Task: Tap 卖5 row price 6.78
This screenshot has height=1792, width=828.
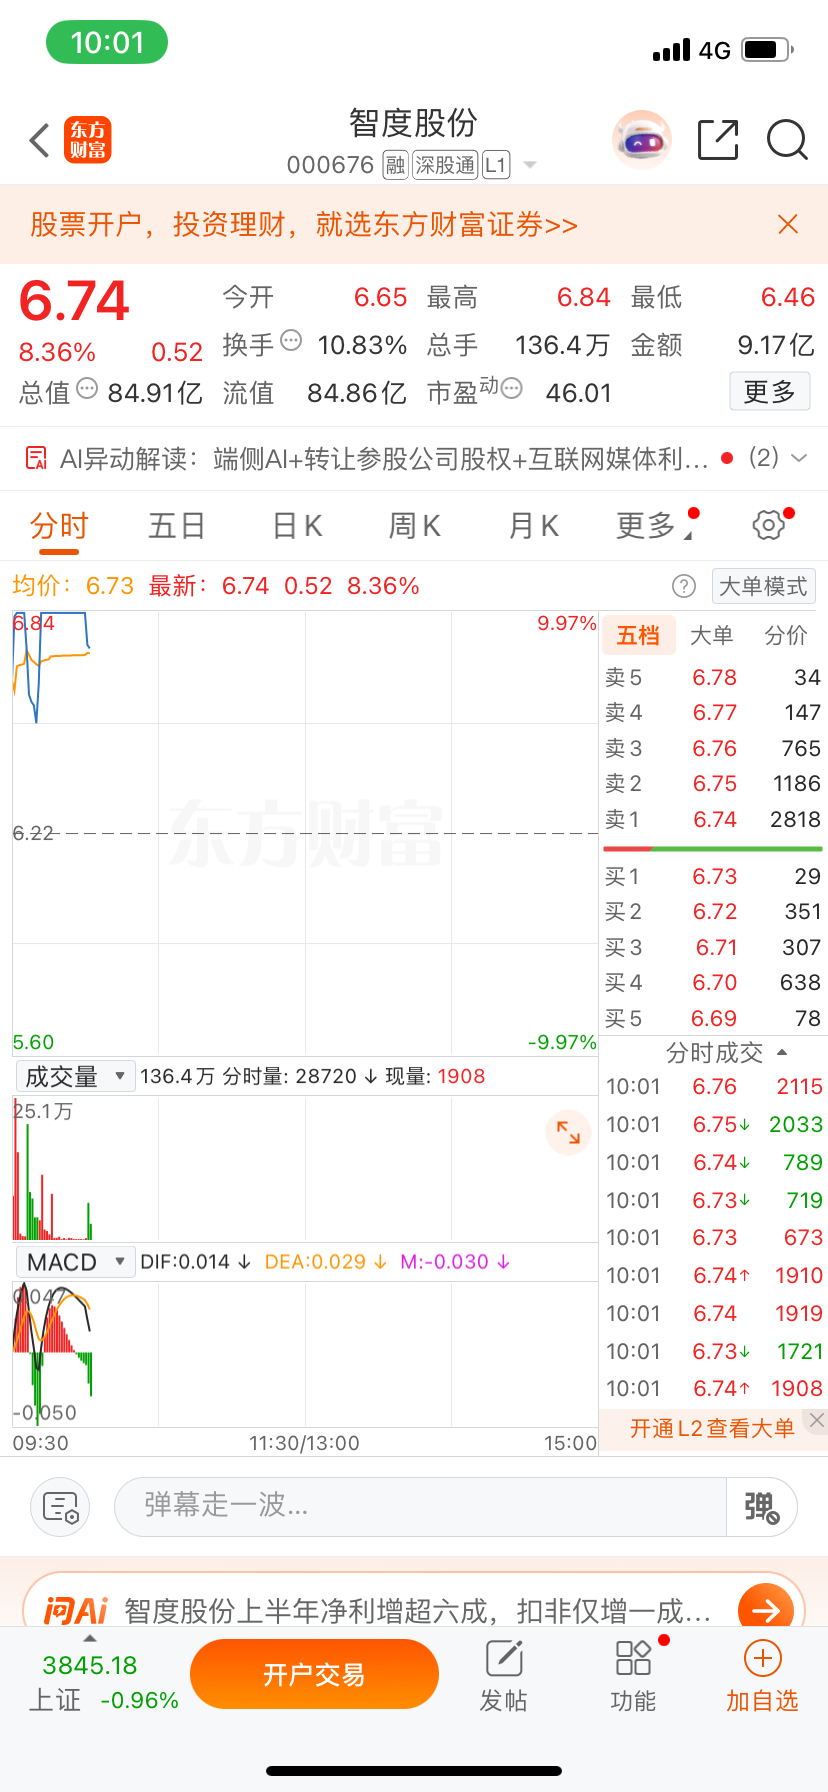Action: [715, 678]
